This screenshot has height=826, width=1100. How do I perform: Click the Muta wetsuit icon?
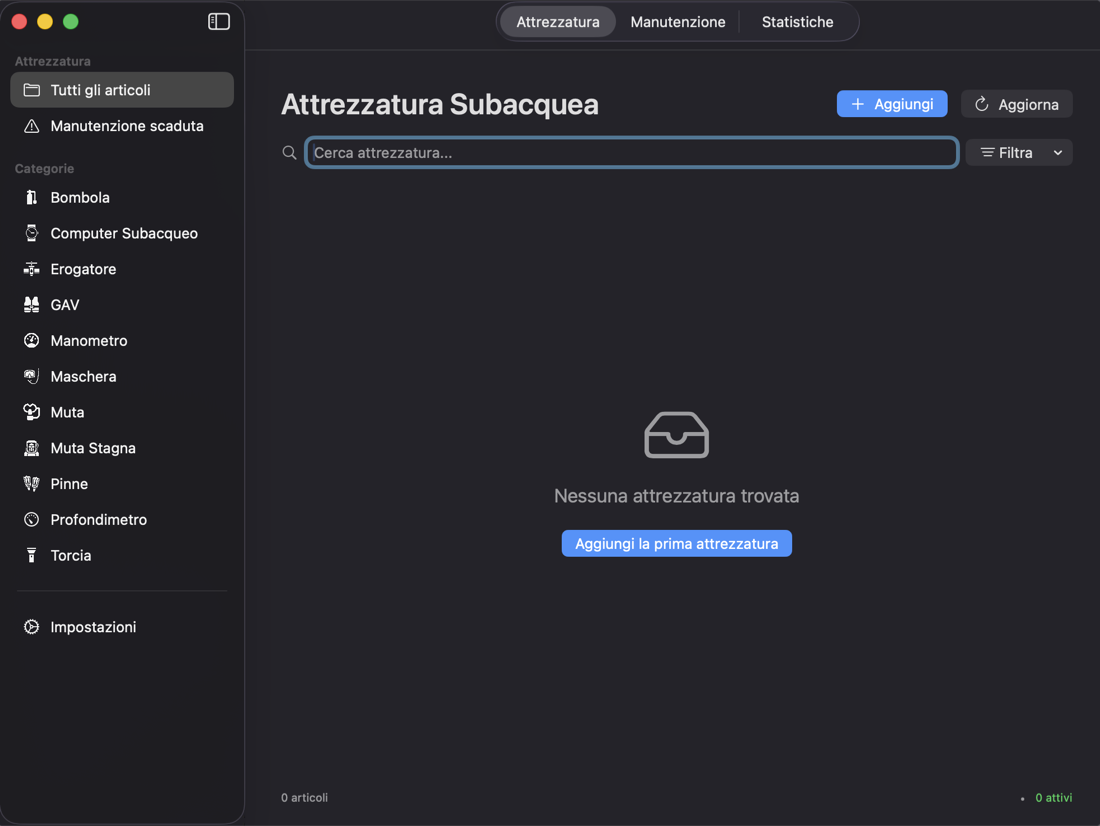point(32,413)
